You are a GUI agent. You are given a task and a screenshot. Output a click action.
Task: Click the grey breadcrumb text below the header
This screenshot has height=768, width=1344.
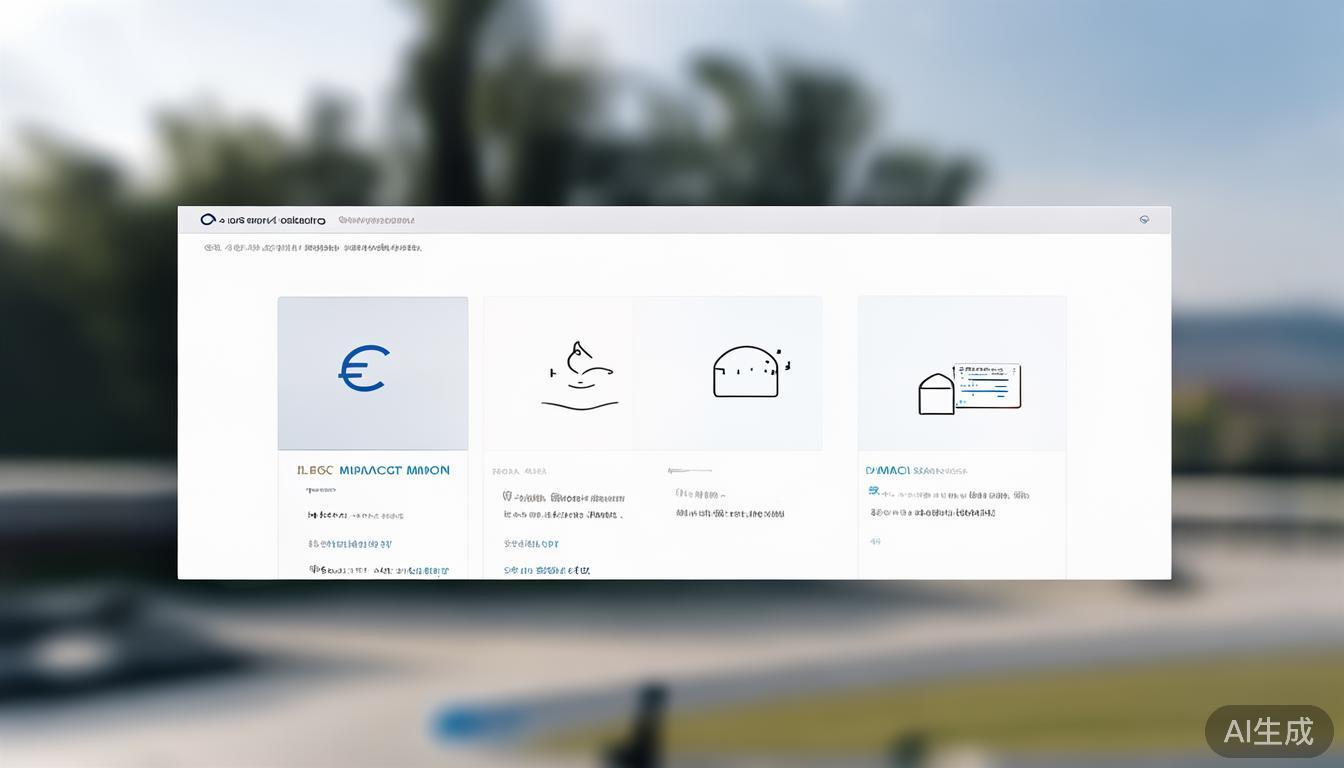click(313, 248)
